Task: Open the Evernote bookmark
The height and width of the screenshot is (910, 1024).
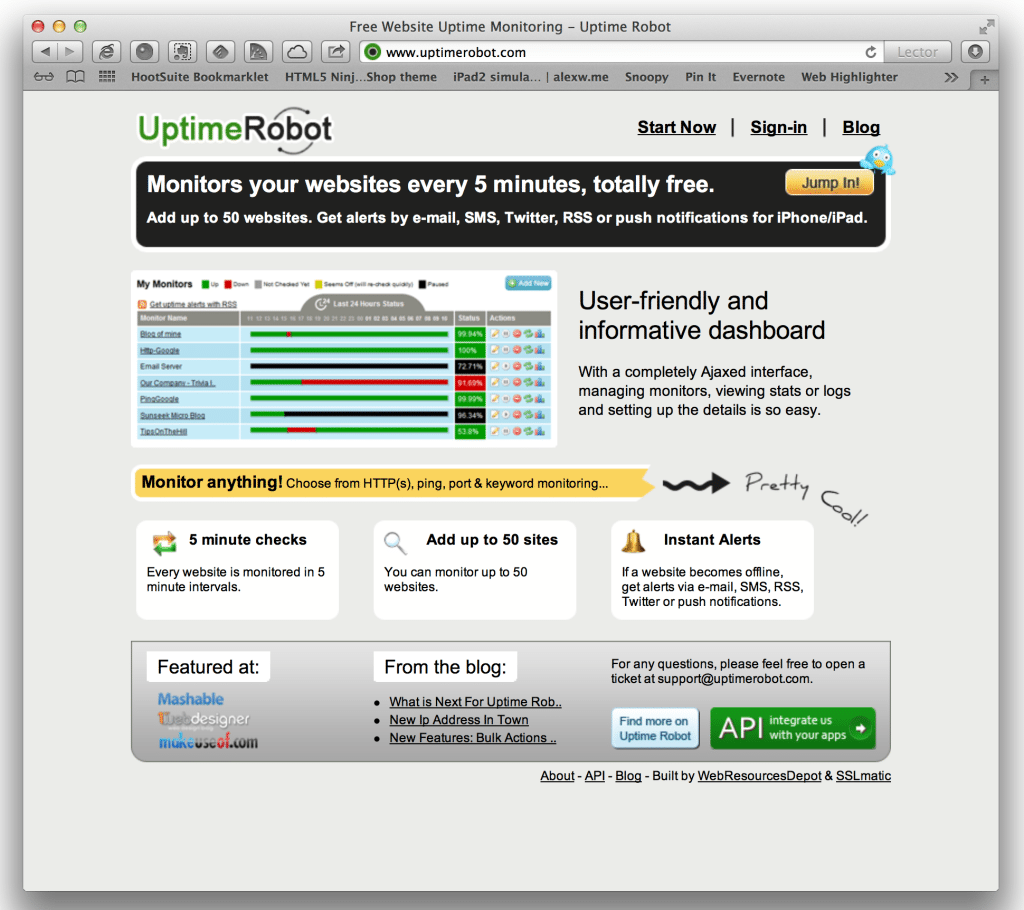Action: coord(758,77)
